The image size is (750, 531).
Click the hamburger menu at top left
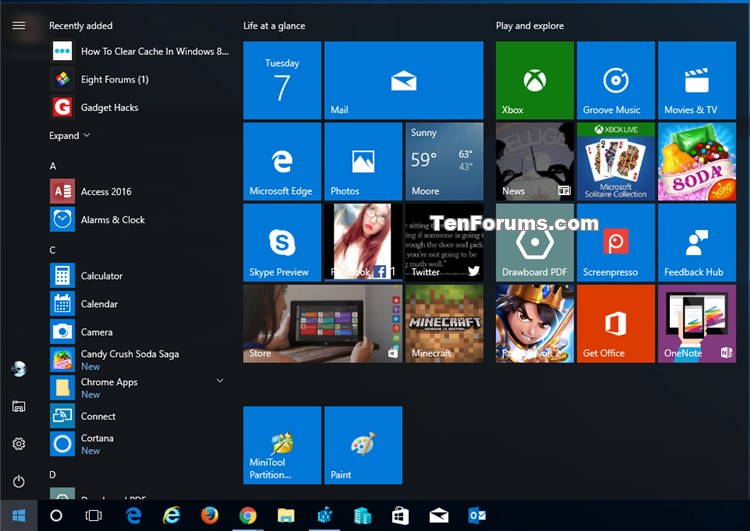[19, 25]
